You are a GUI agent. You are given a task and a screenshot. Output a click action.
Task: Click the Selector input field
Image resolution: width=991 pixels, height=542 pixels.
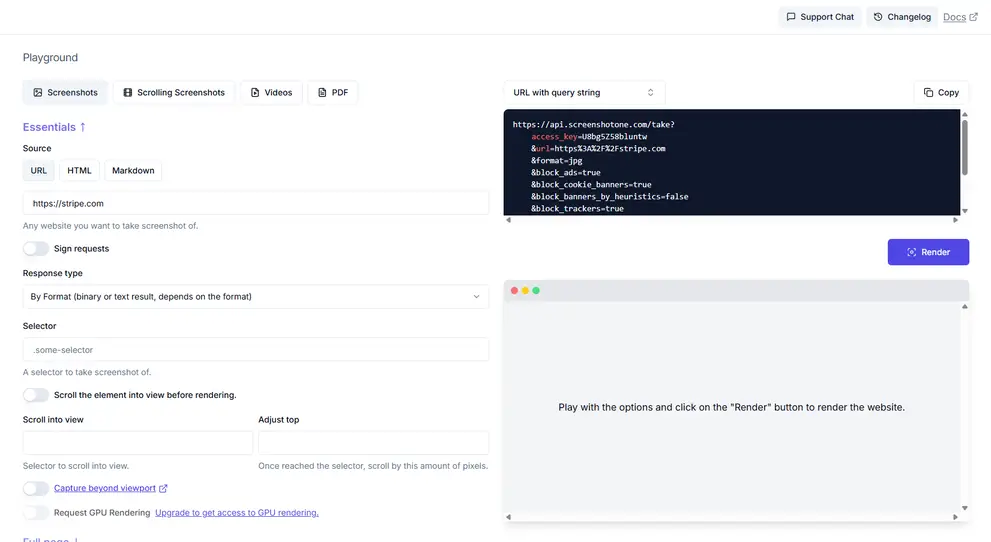click(255, 349)
